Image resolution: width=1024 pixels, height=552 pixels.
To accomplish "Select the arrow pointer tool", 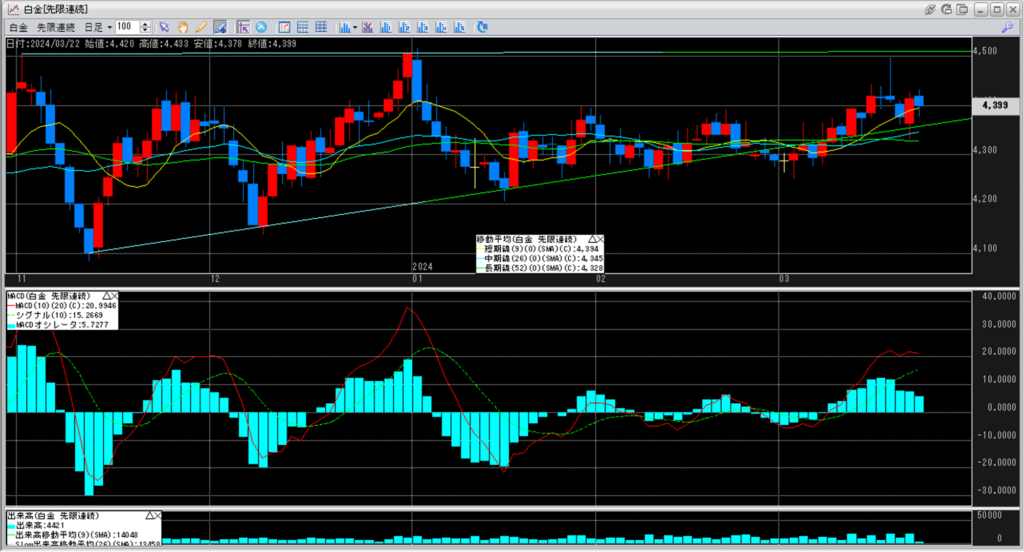I will click(x=165, y=26).
